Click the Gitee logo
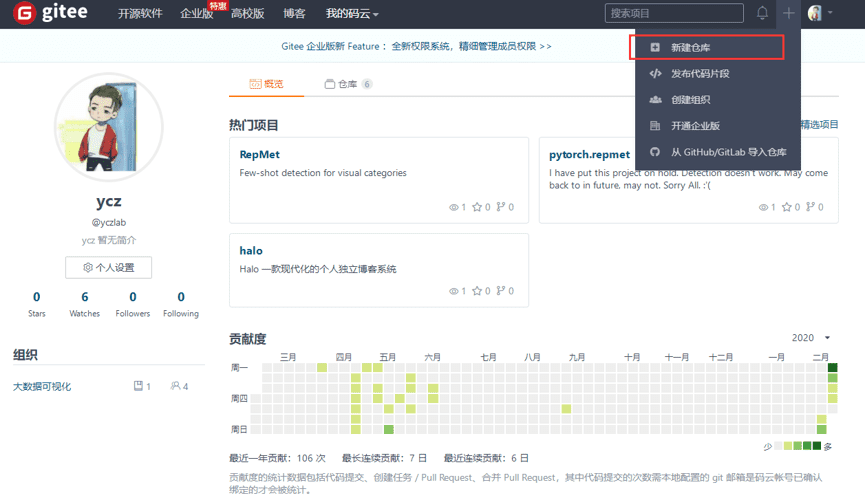This screenshot has height=500, width=865. [x=50, y=13]
